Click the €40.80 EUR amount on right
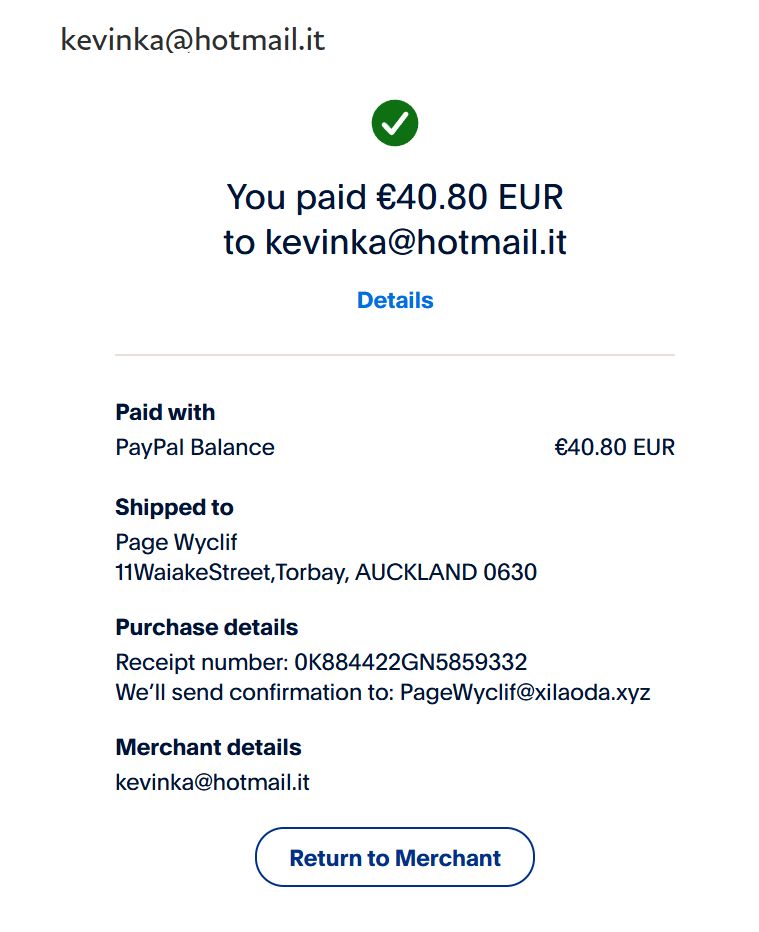The width and height of the screenshot is (759, 932). pyautogui.click(x=614, y=447)
